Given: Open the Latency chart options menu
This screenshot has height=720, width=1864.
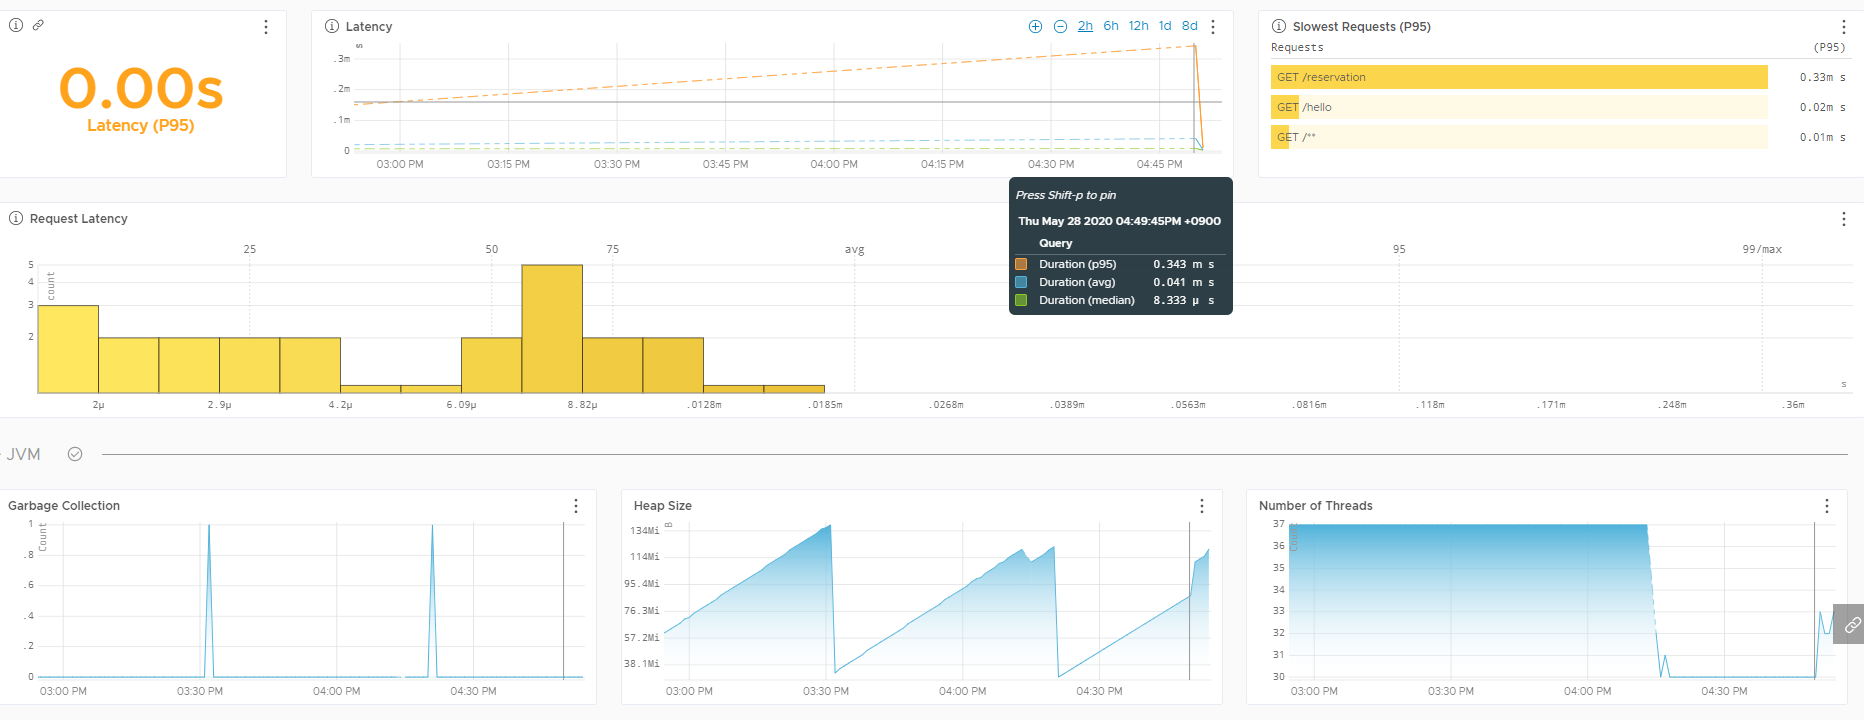Looking at the screenshot, I should [x=1213, y=27].
